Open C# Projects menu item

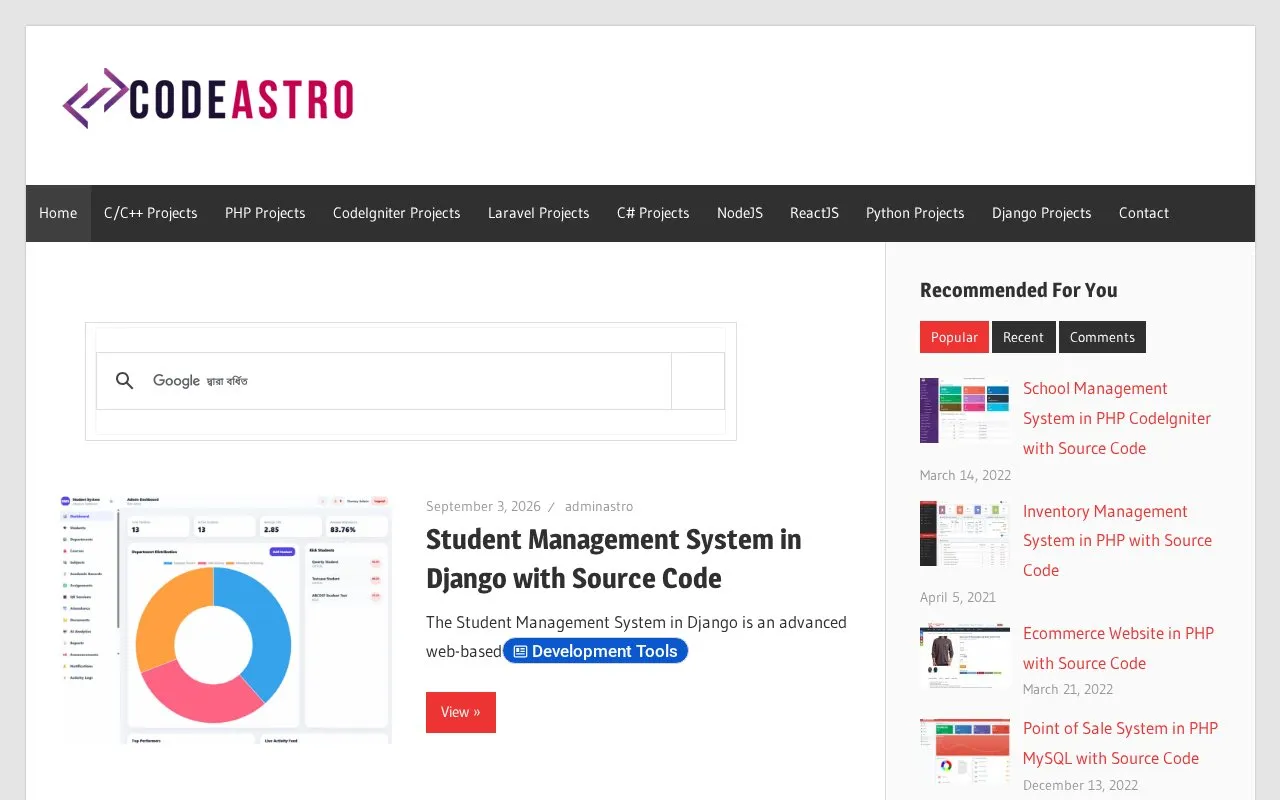coord(653,213)
